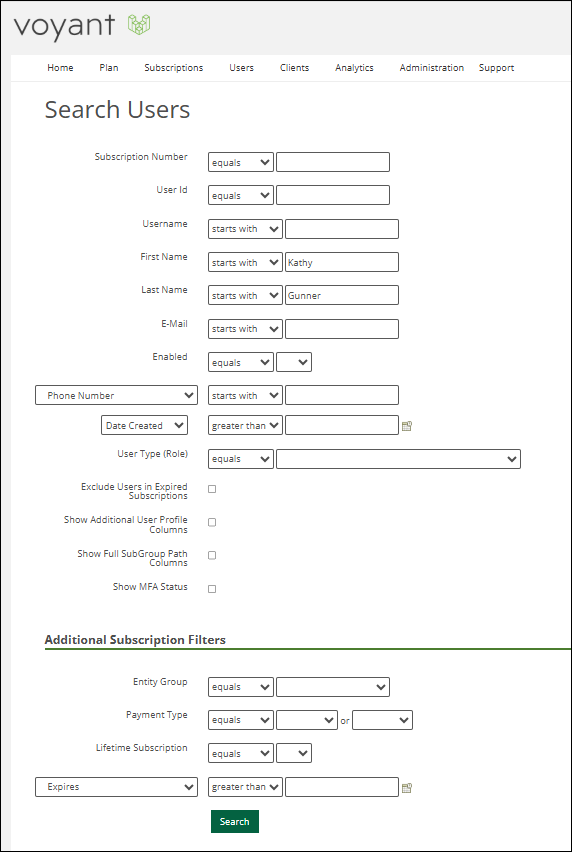Open the Subscriptions menu item
This screenshot has height=852, width=572.
(x=174, y=68)
